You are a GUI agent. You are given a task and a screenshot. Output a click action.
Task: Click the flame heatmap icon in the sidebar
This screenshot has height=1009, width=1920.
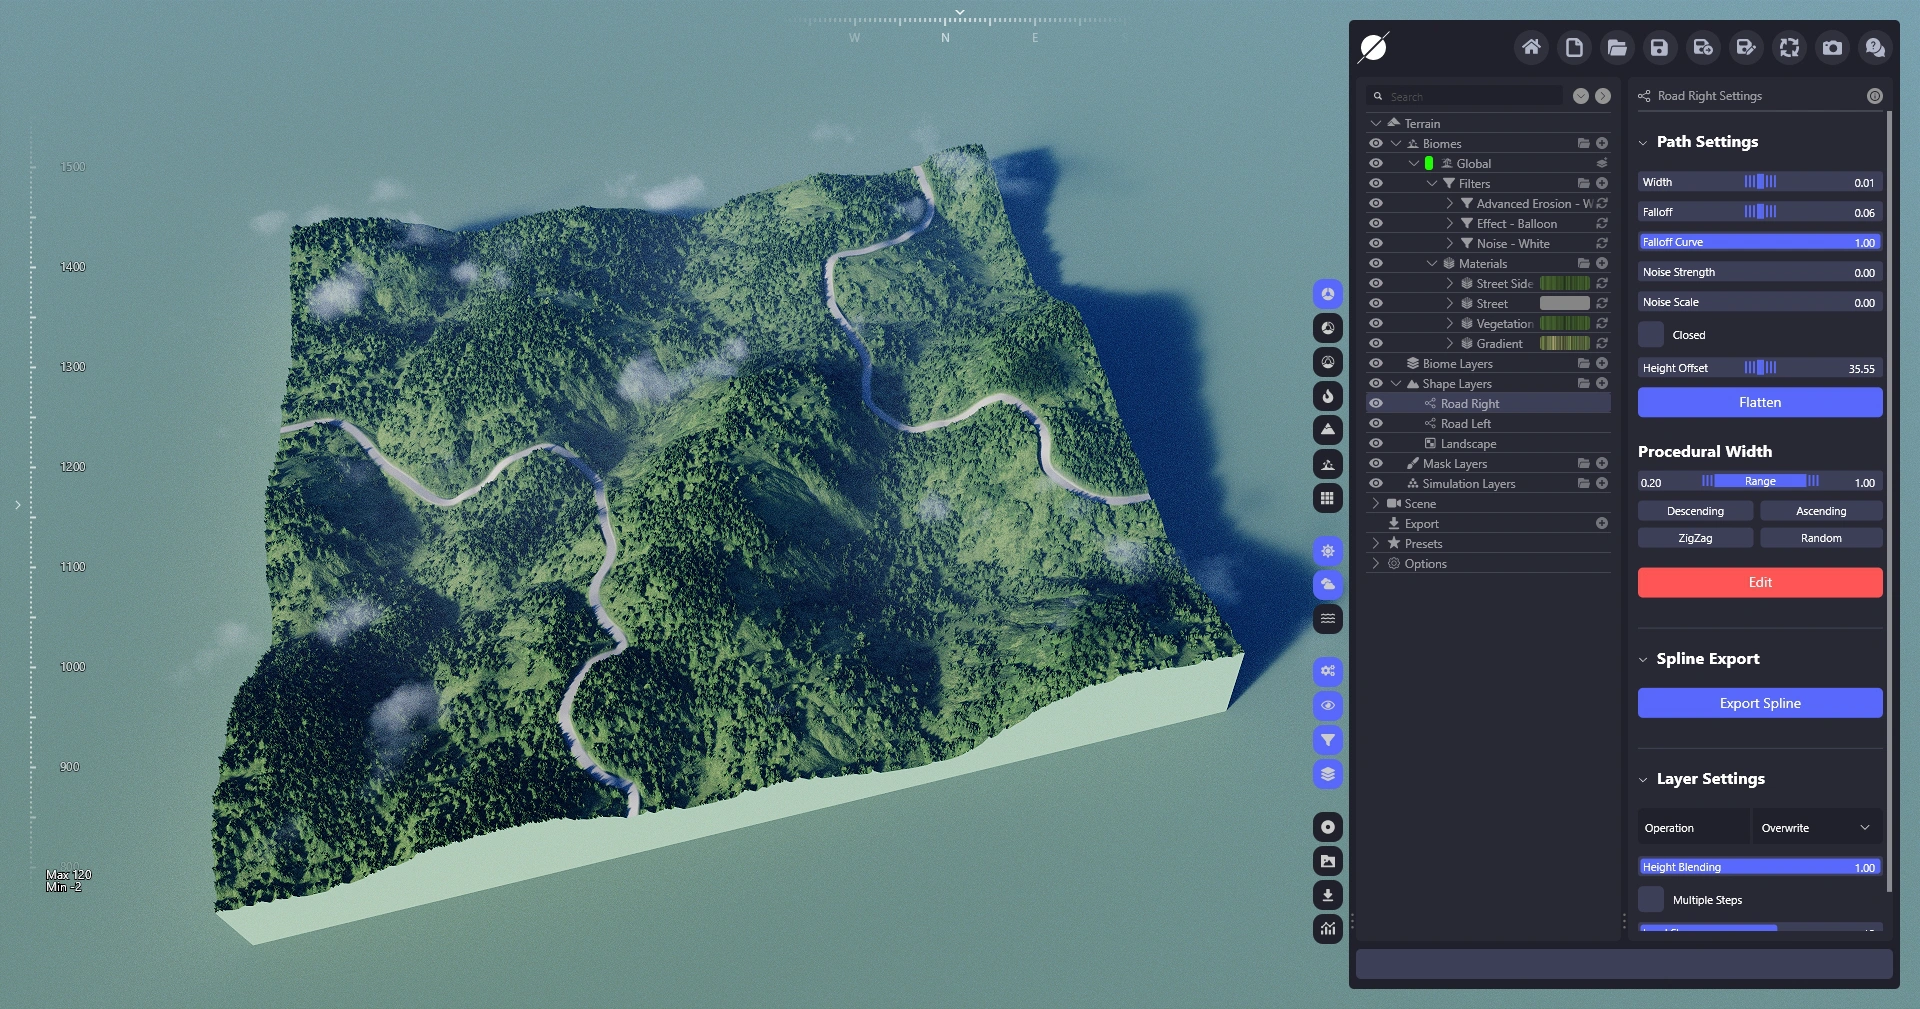(1328, 396)
